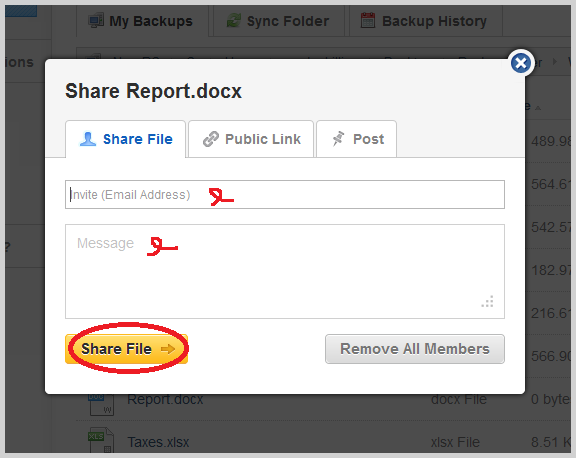Click the person icon on Share File tab

pos(88,139)
